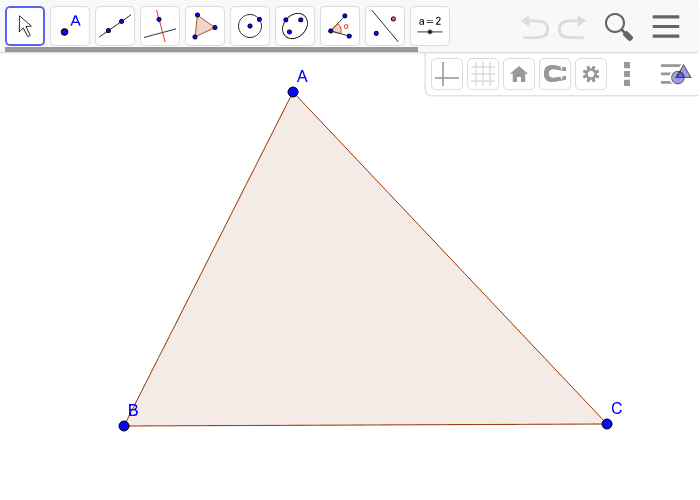This screenshot has height=500, width=700.
Task: Select the Reflect about Line tool
Action: [385, 26]
